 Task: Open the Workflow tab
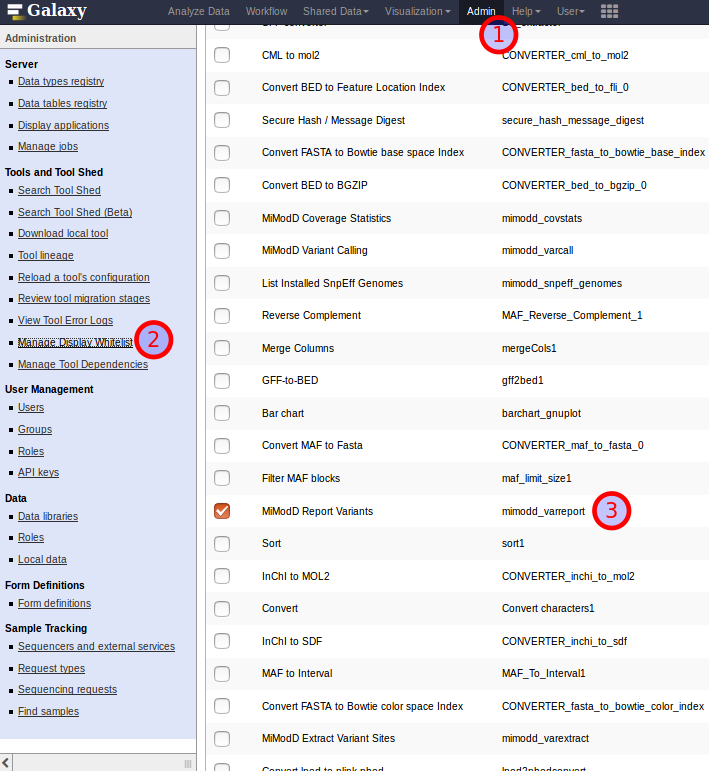266,11
